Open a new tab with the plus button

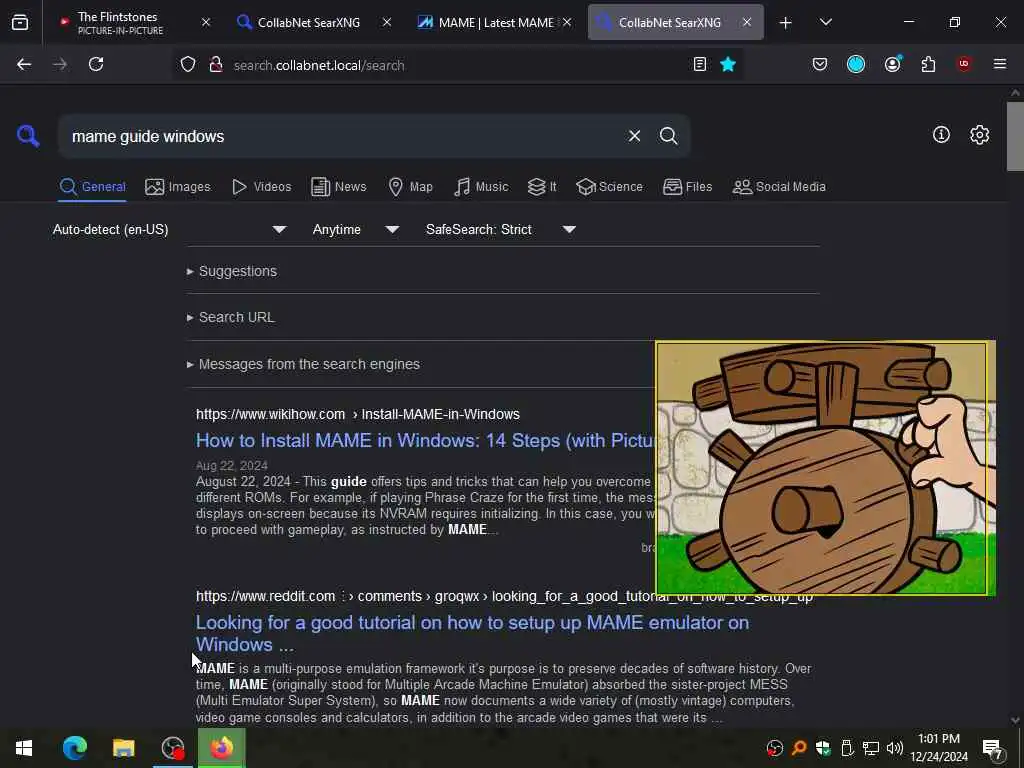click(x=785, y=23)
